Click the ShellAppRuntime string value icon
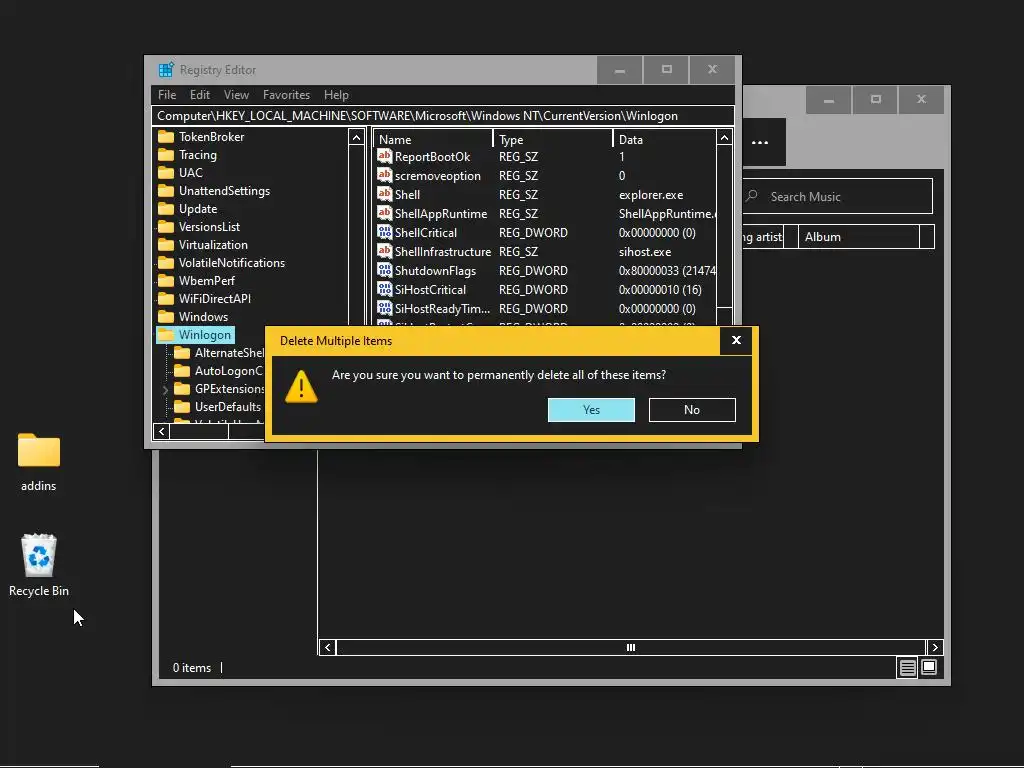 pyautogui.click(x=385, y=213)
